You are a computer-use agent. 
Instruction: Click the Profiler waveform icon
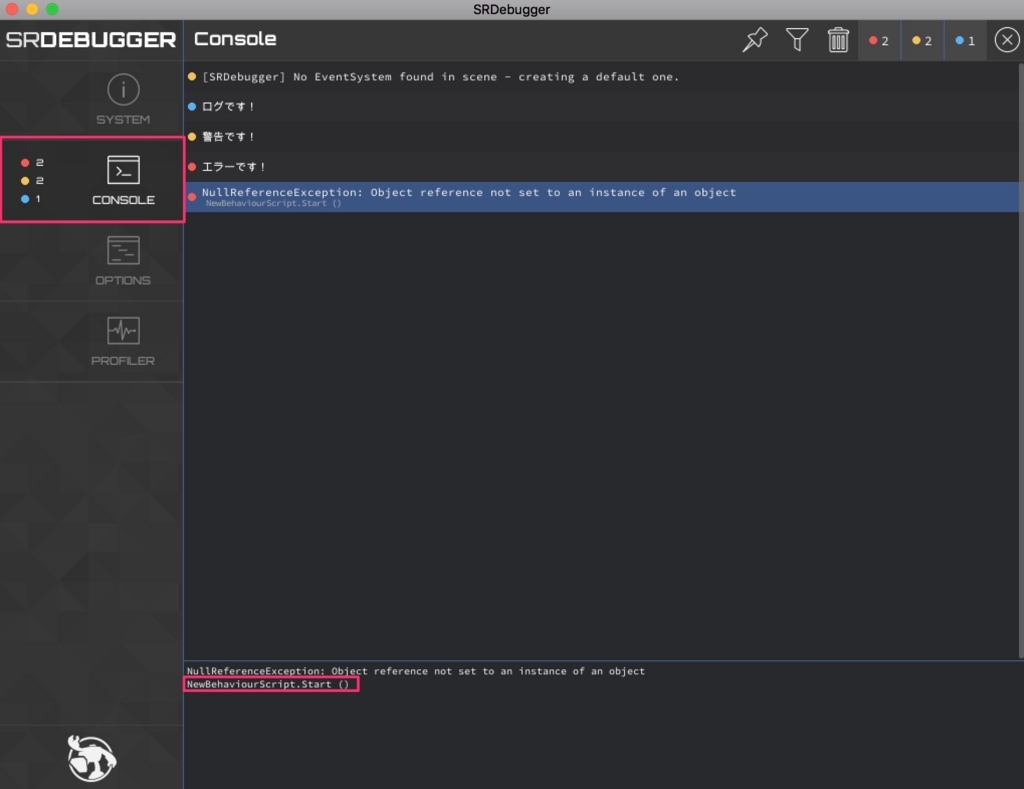coord(123,330)
